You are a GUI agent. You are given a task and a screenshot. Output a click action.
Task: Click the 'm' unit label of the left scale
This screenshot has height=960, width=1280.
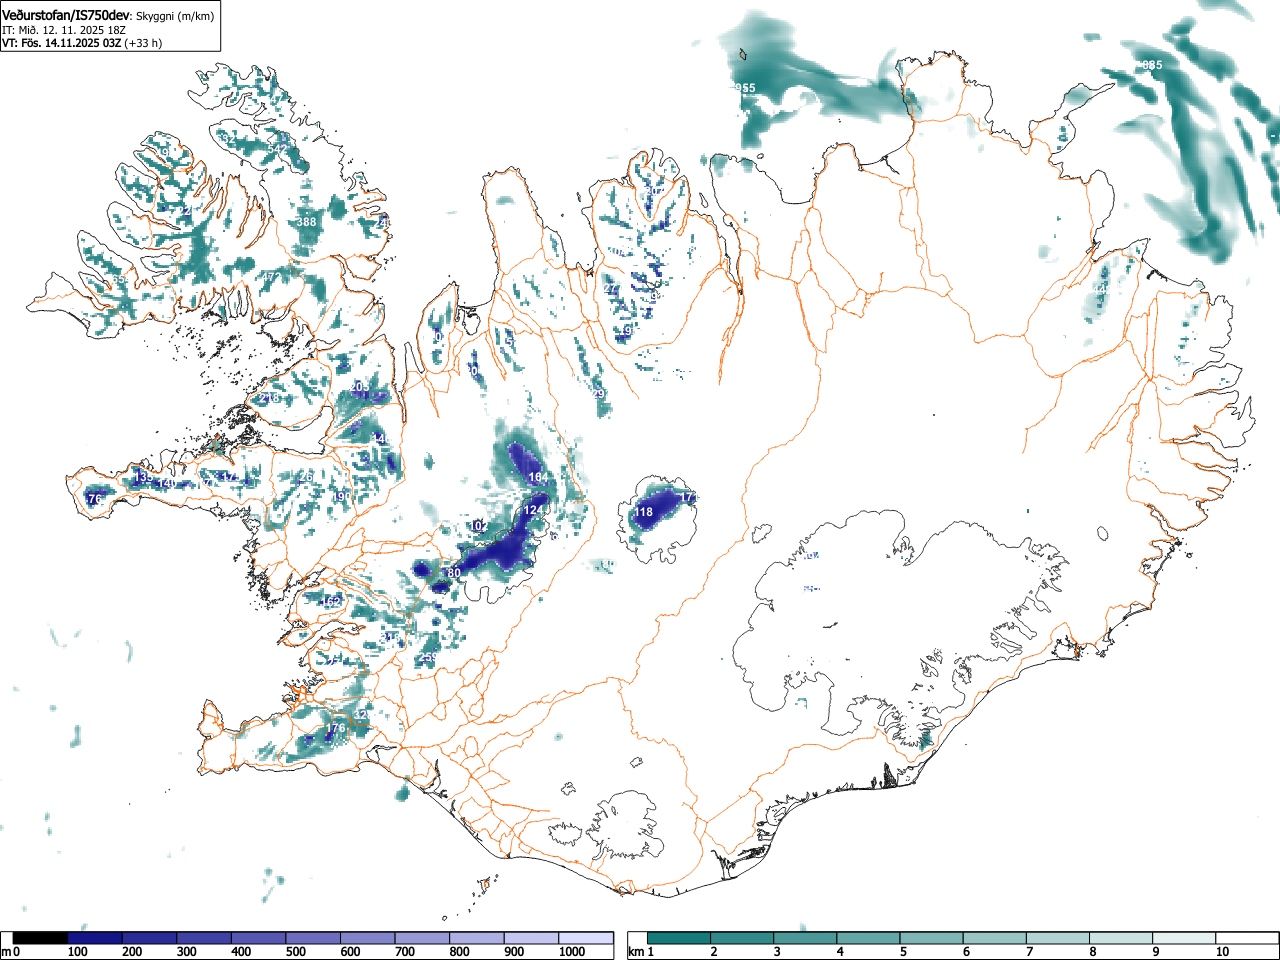(6, 952)
